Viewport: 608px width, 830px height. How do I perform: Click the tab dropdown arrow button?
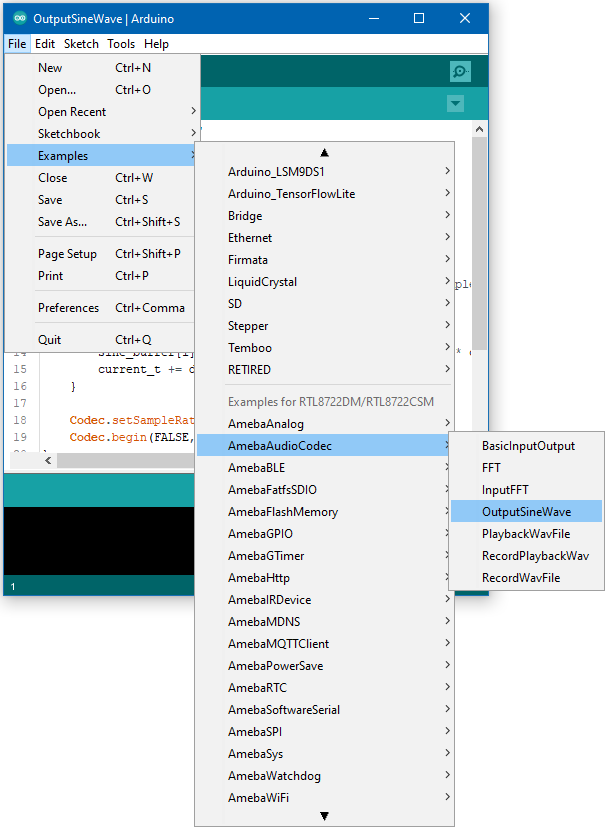coord(456,104)
